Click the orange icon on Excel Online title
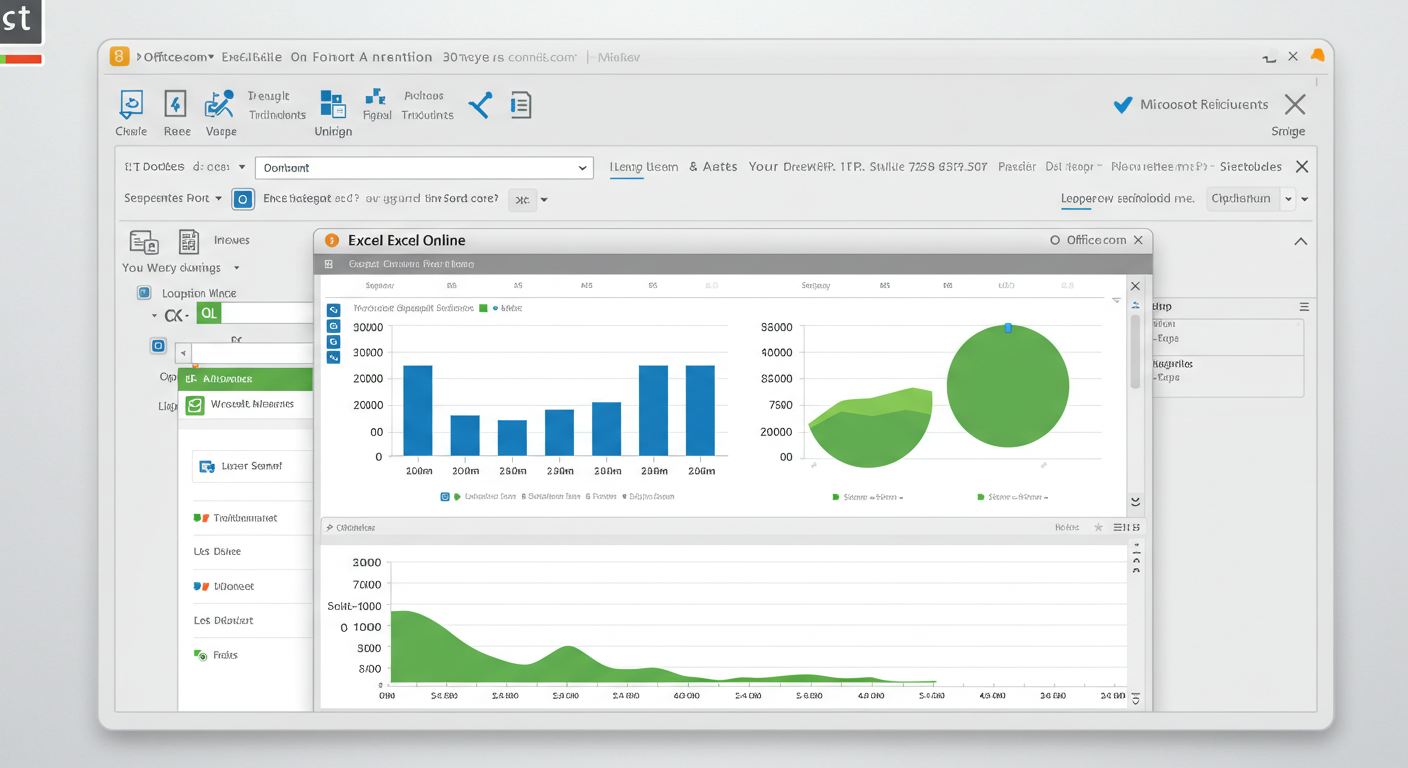The height and width of the screenshot is (768, 1408). click(x=332, y=241)
